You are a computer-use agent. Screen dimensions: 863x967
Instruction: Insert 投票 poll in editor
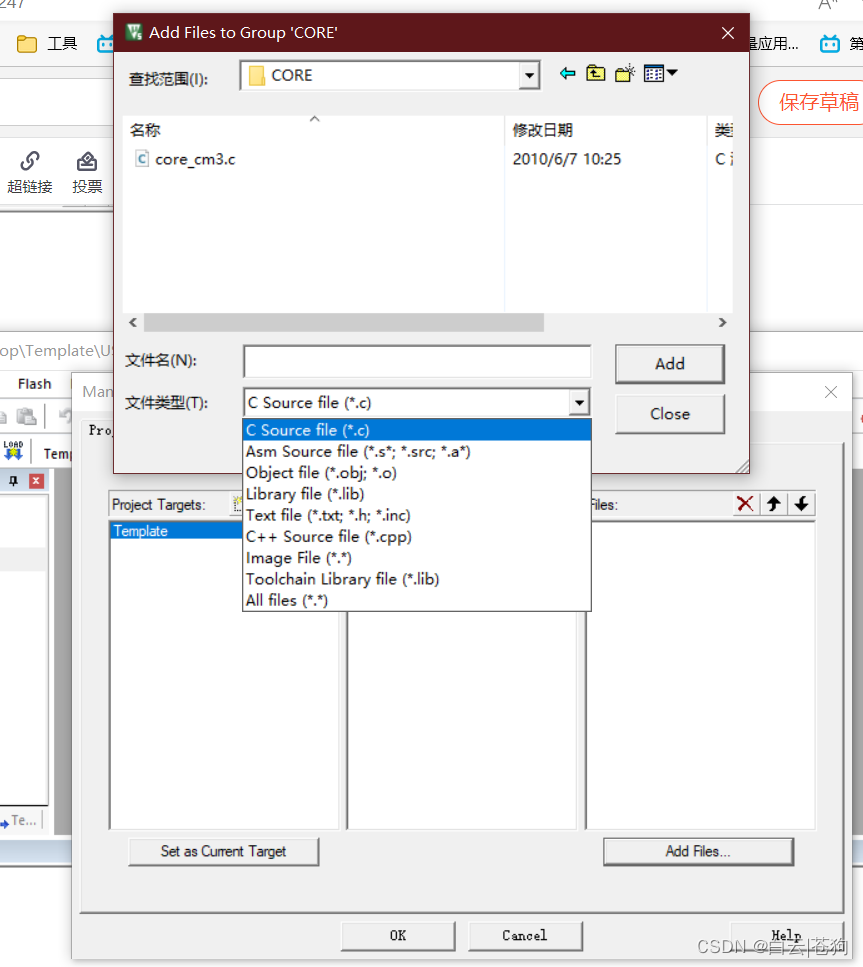coord(87,172)
